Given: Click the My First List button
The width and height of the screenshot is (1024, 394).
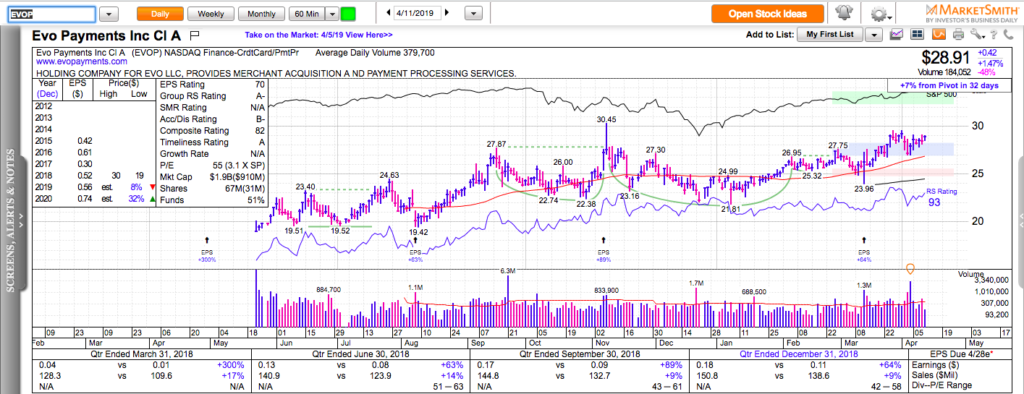Looking at the screenshot, I should (x=831, y=35).
